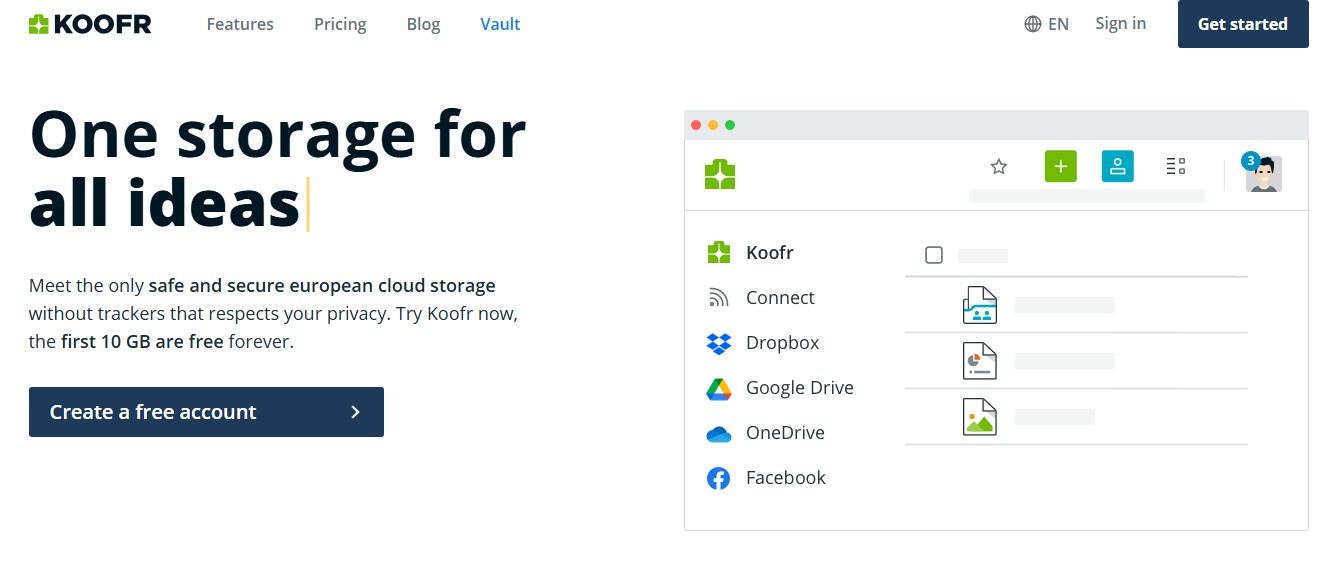
Task: Open the Blog link
Action: click(x=423, y=24)
